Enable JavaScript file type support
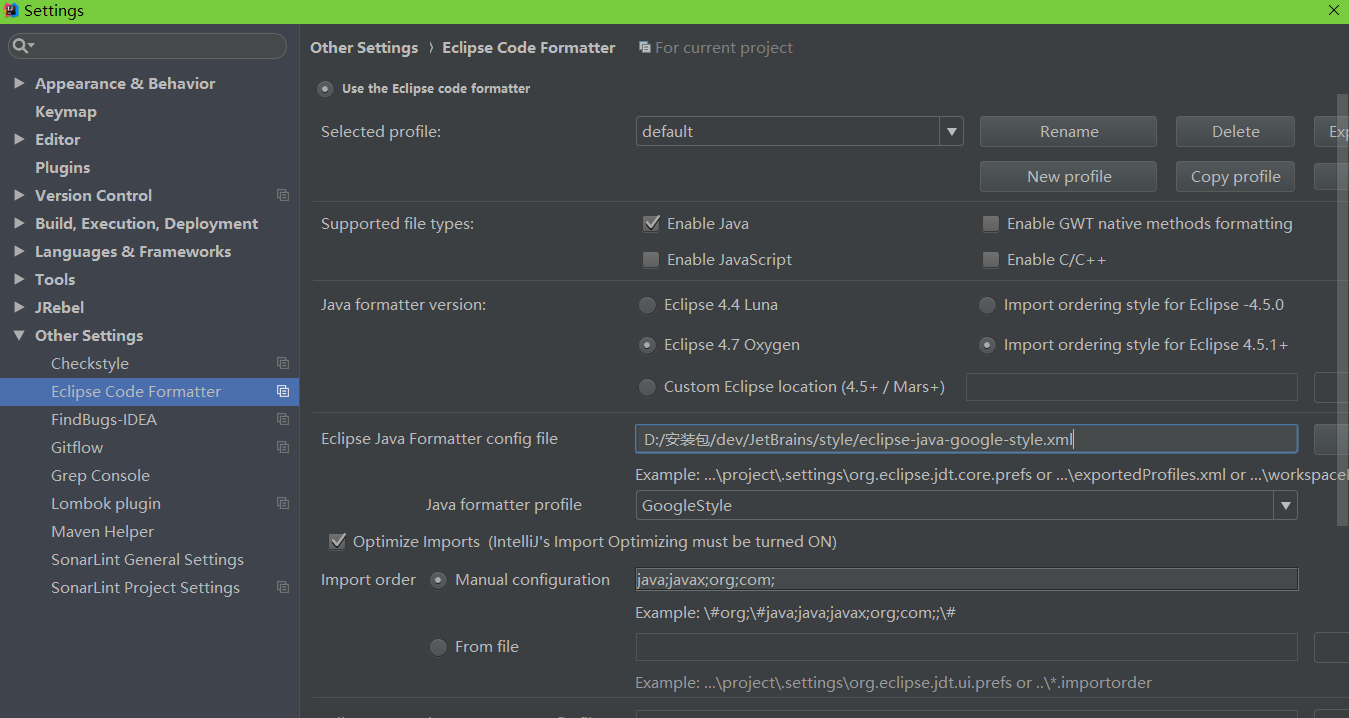This screenshot has height=718, width=1349. [651, 259]
